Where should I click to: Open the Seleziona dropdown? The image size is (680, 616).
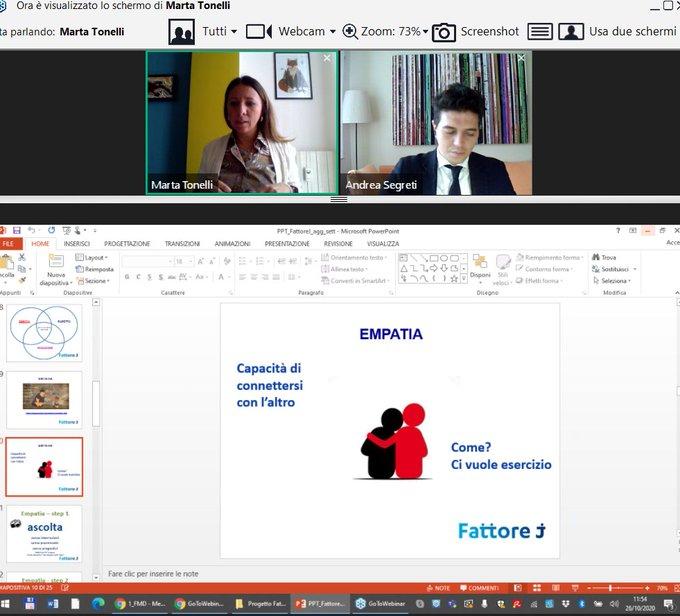click(x=611, y=281)
